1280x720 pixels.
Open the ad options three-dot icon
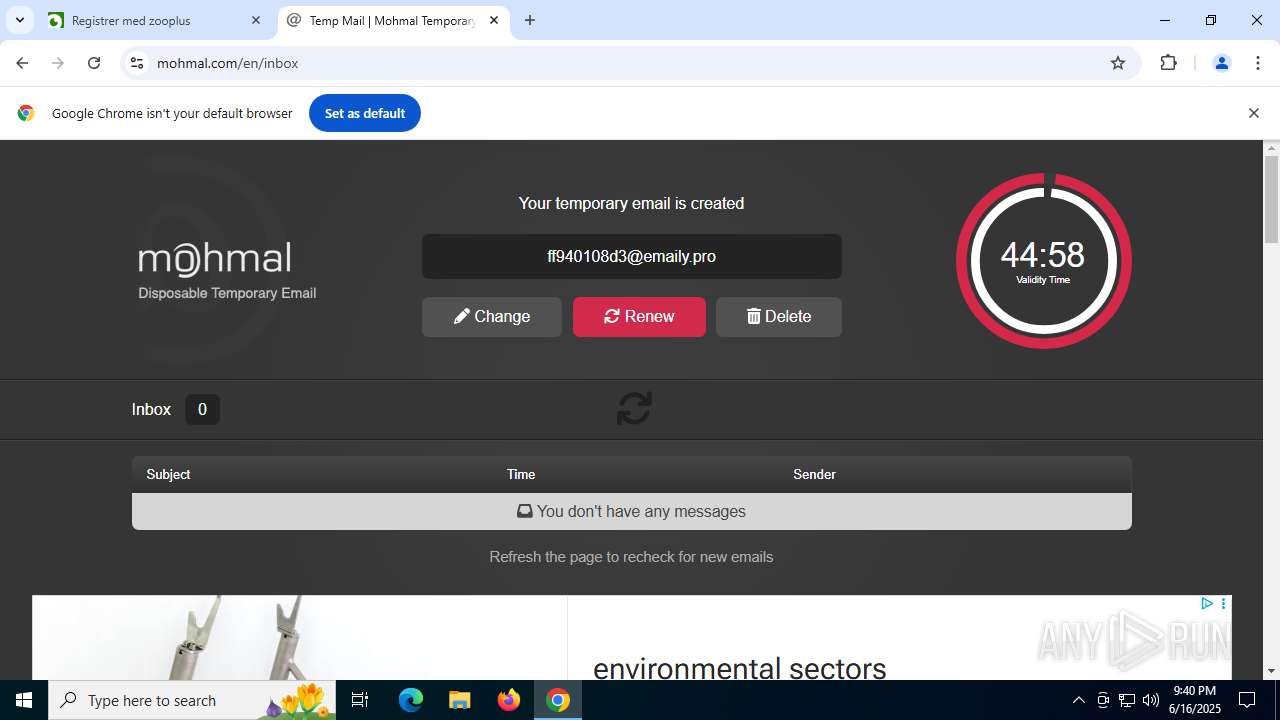tap(1223, 603)
